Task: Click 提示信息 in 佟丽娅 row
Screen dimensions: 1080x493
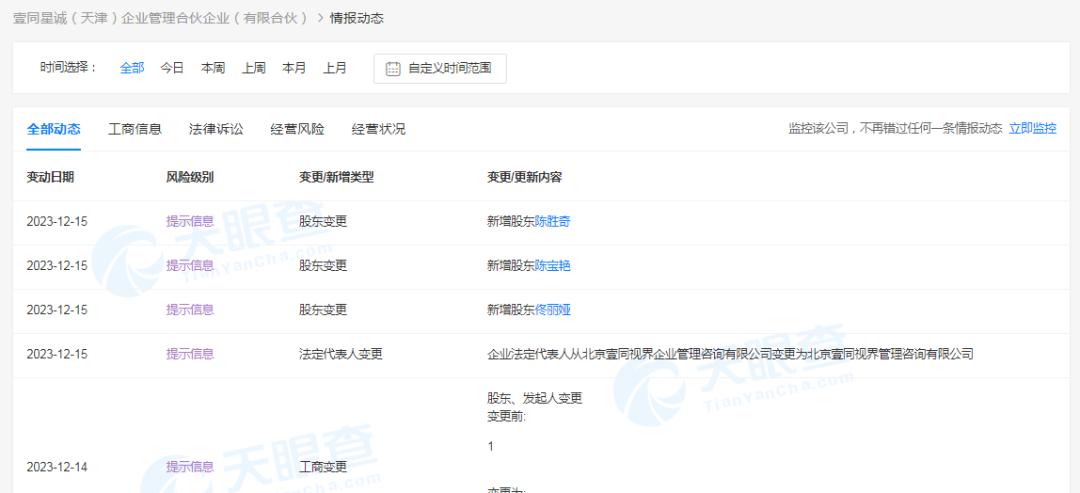Action: coord(190,310)
